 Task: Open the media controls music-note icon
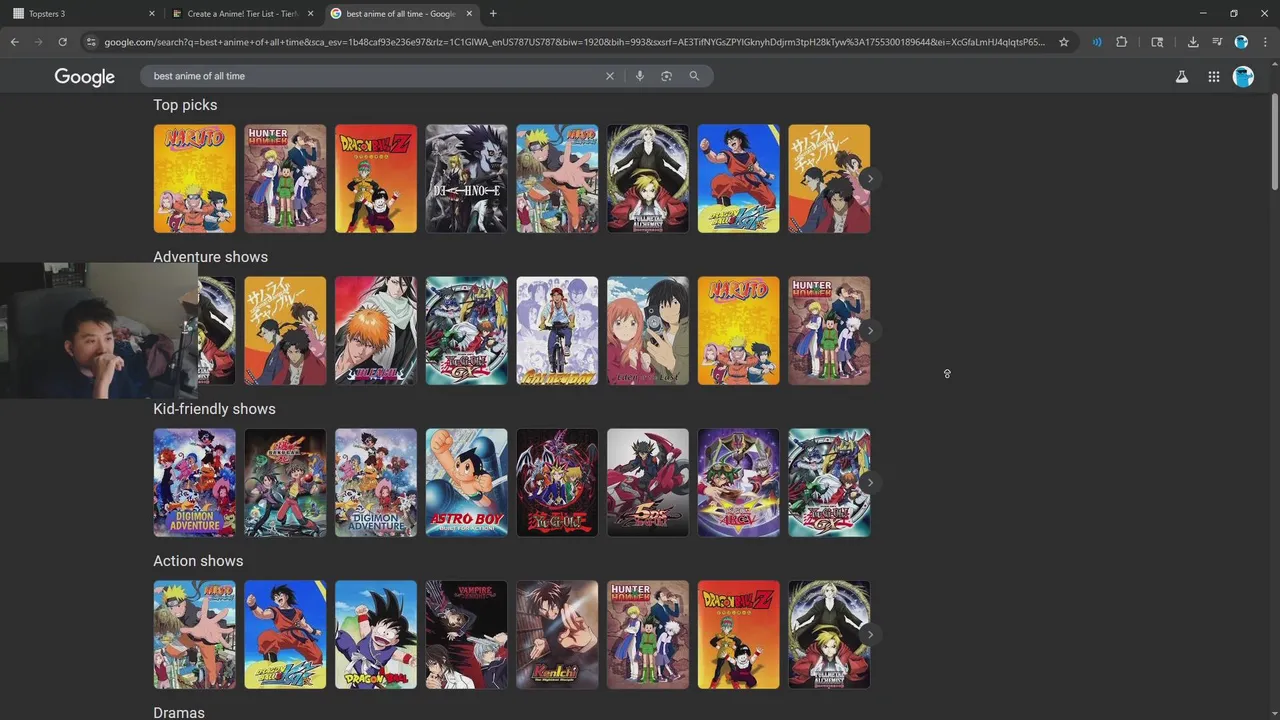pos(1217,42)
